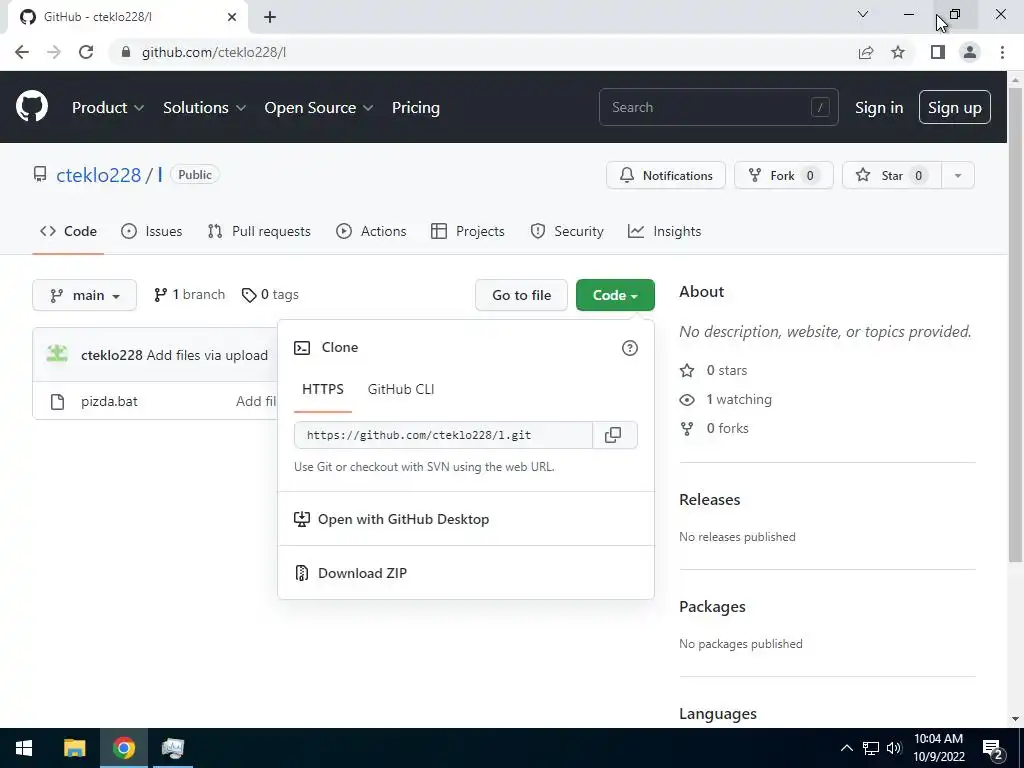Click the Go to file button
The image size is (1024, 768).
tap(521, 295)
